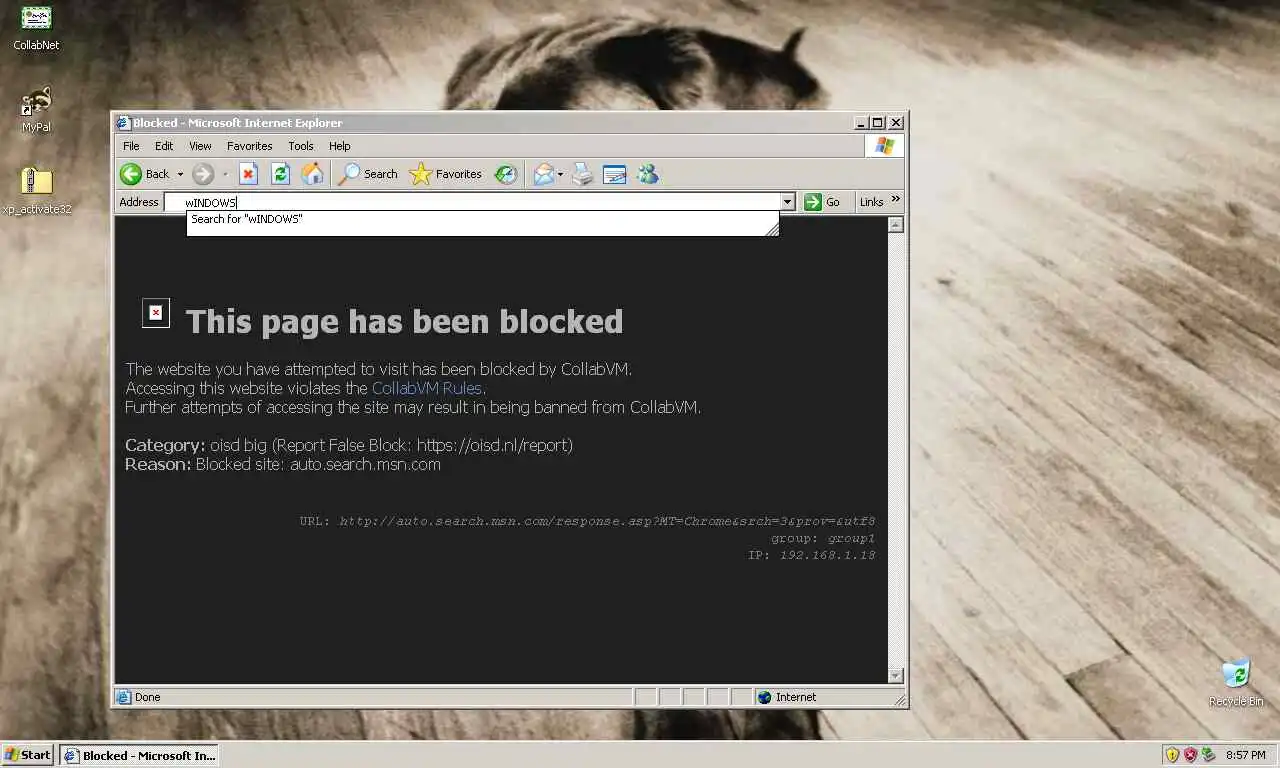This screenshot has height=768, width=1280.
Task: Open the File menu
Action: point(131,146)
